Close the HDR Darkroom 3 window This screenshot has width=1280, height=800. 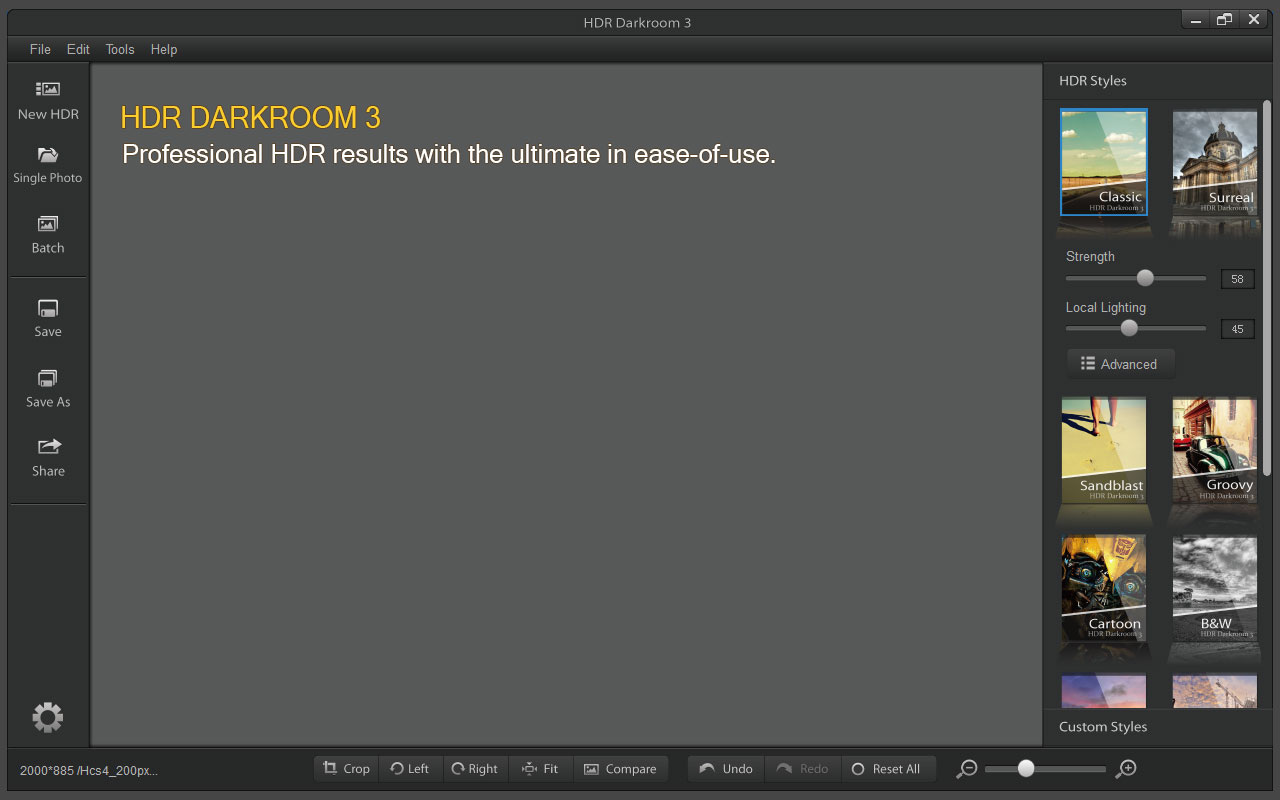pos(1254,19)
